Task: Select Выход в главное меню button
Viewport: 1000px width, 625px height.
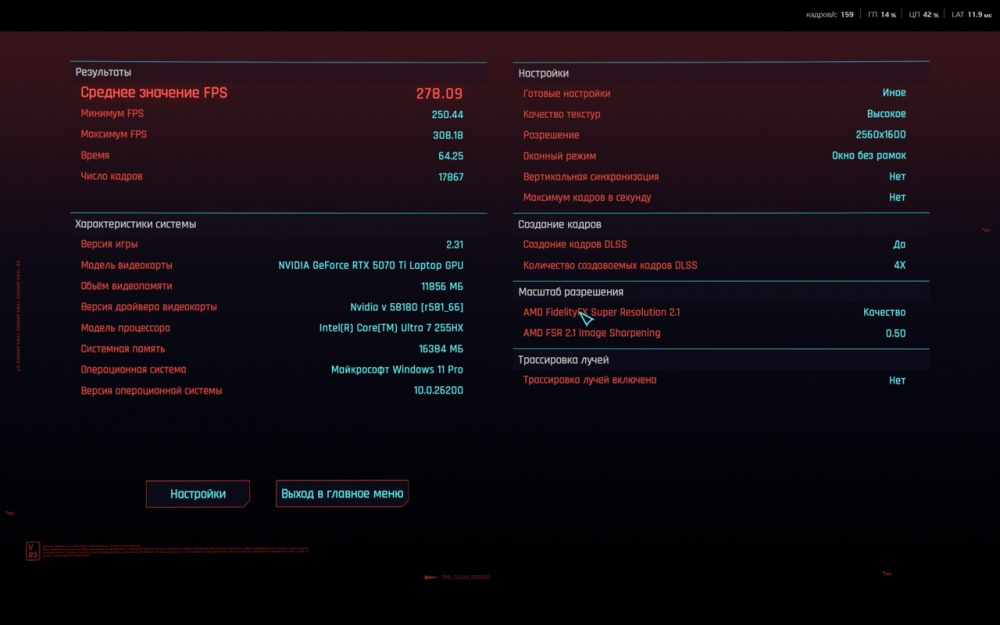Action: tap(342, 494)
